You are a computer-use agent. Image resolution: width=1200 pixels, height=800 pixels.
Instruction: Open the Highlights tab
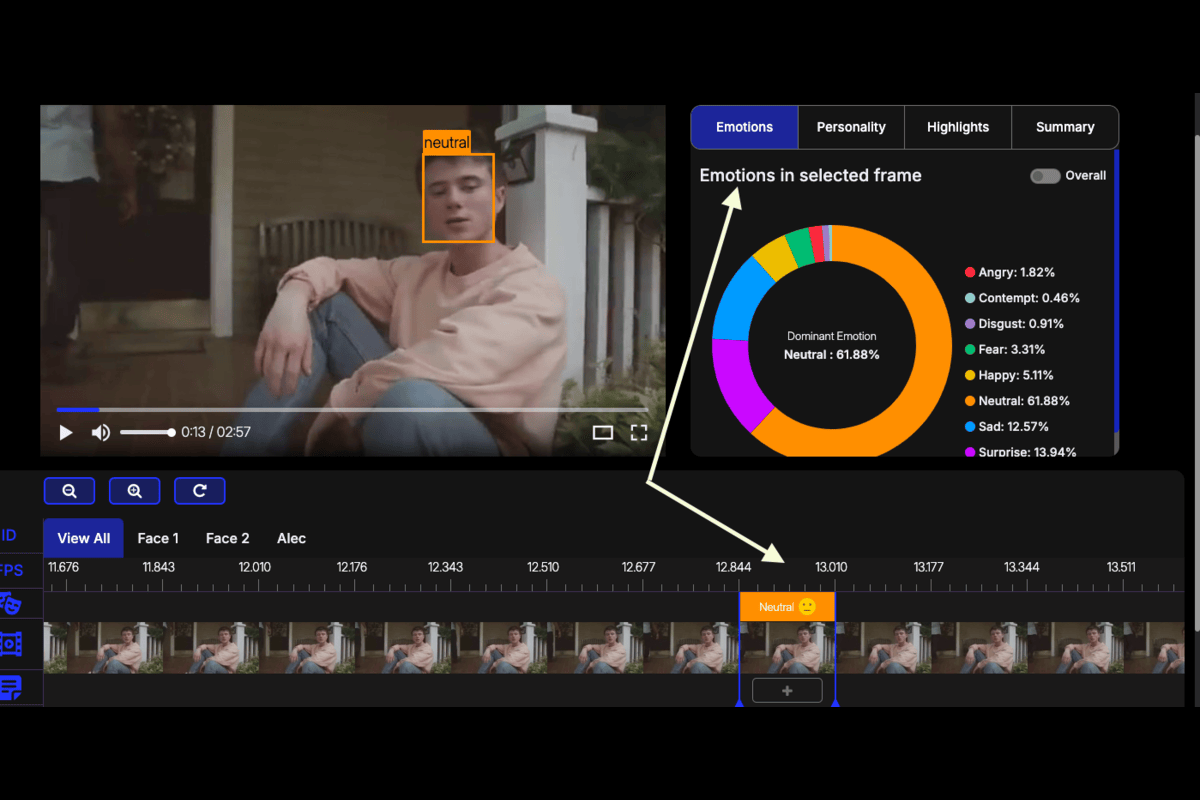tap(958, 127)
